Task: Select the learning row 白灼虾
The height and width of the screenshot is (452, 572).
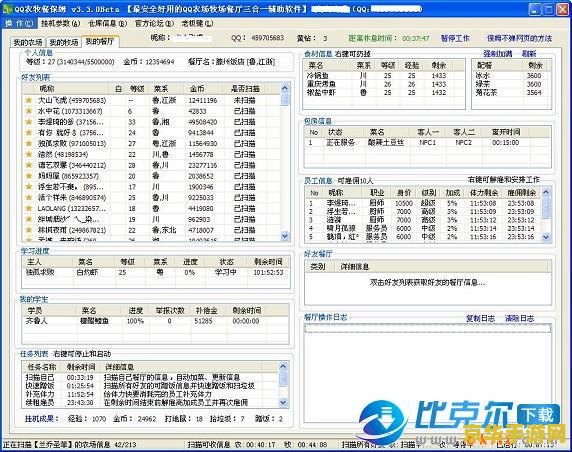Action: 156,273
